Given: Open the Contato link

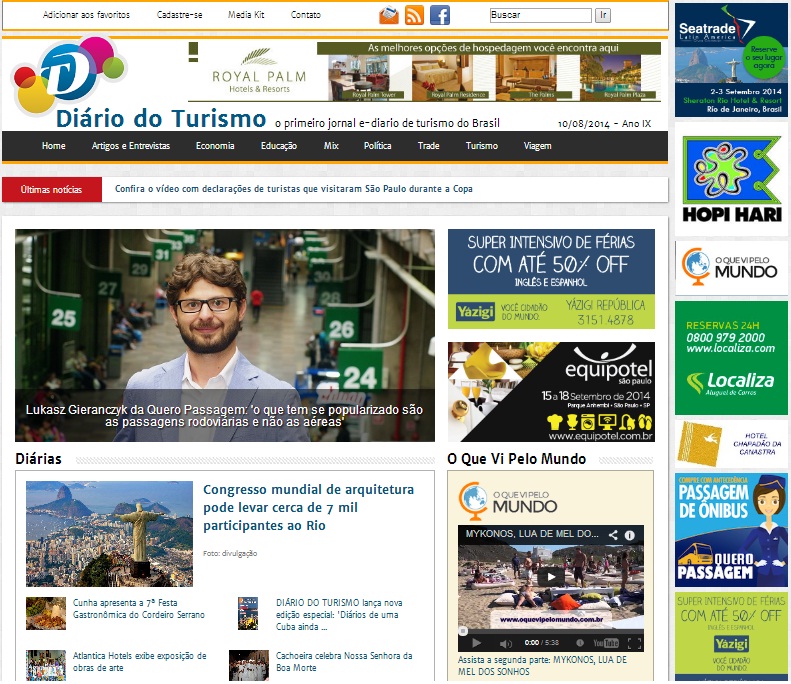Looking at the screenshot, I should 306,15.
